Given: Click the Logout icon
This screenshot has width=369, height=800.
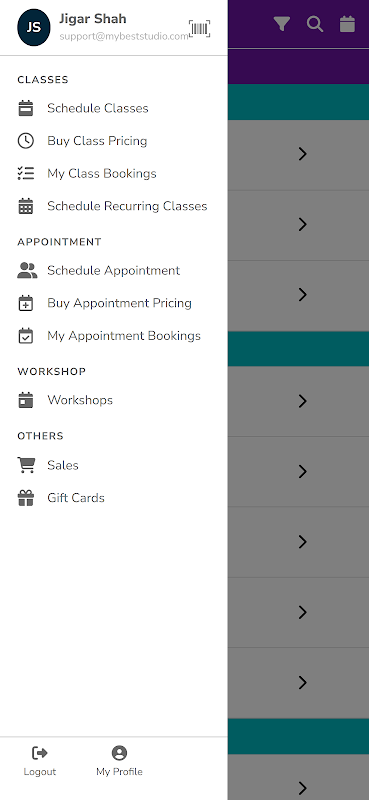Looking at the screenshot, I should pos(40,753).
